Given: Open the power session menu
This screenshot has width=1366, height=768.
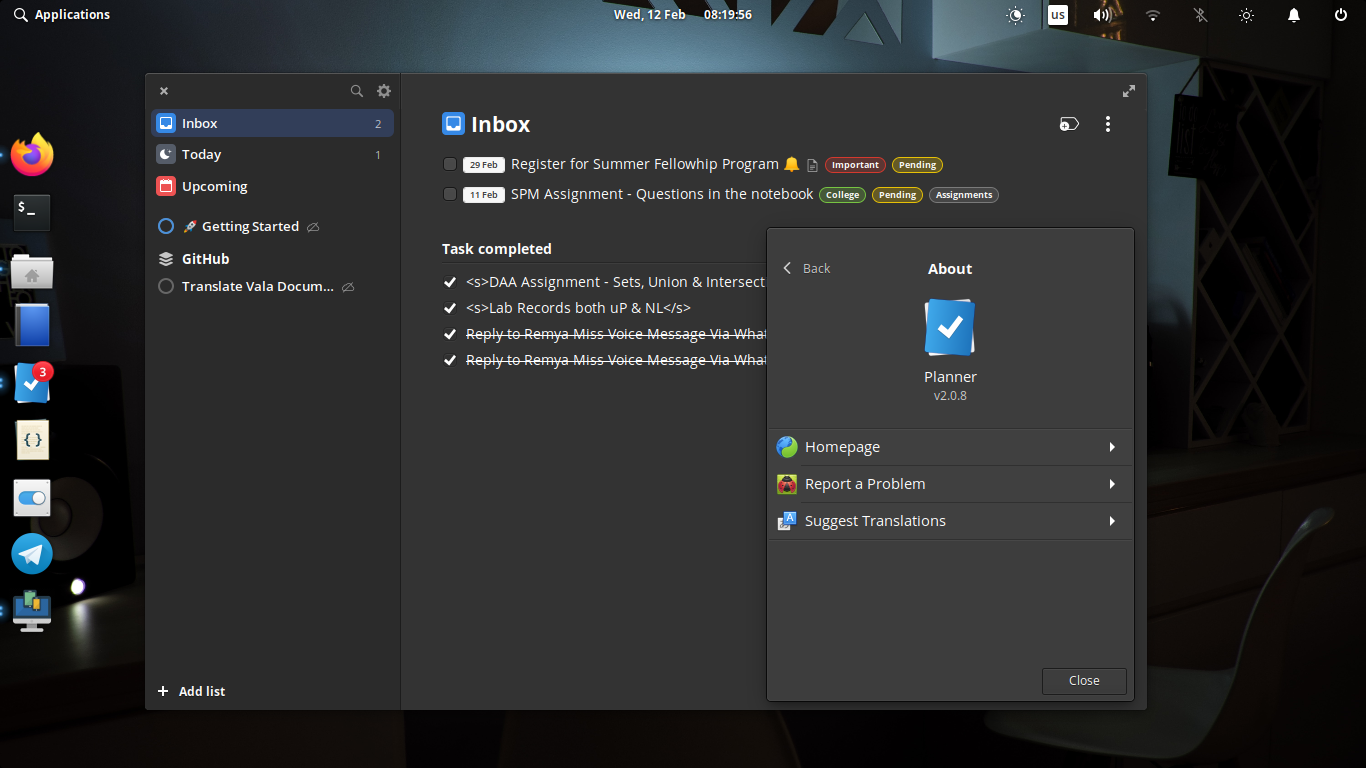Looking at the screenshot, I should (x=1341, y=15).
